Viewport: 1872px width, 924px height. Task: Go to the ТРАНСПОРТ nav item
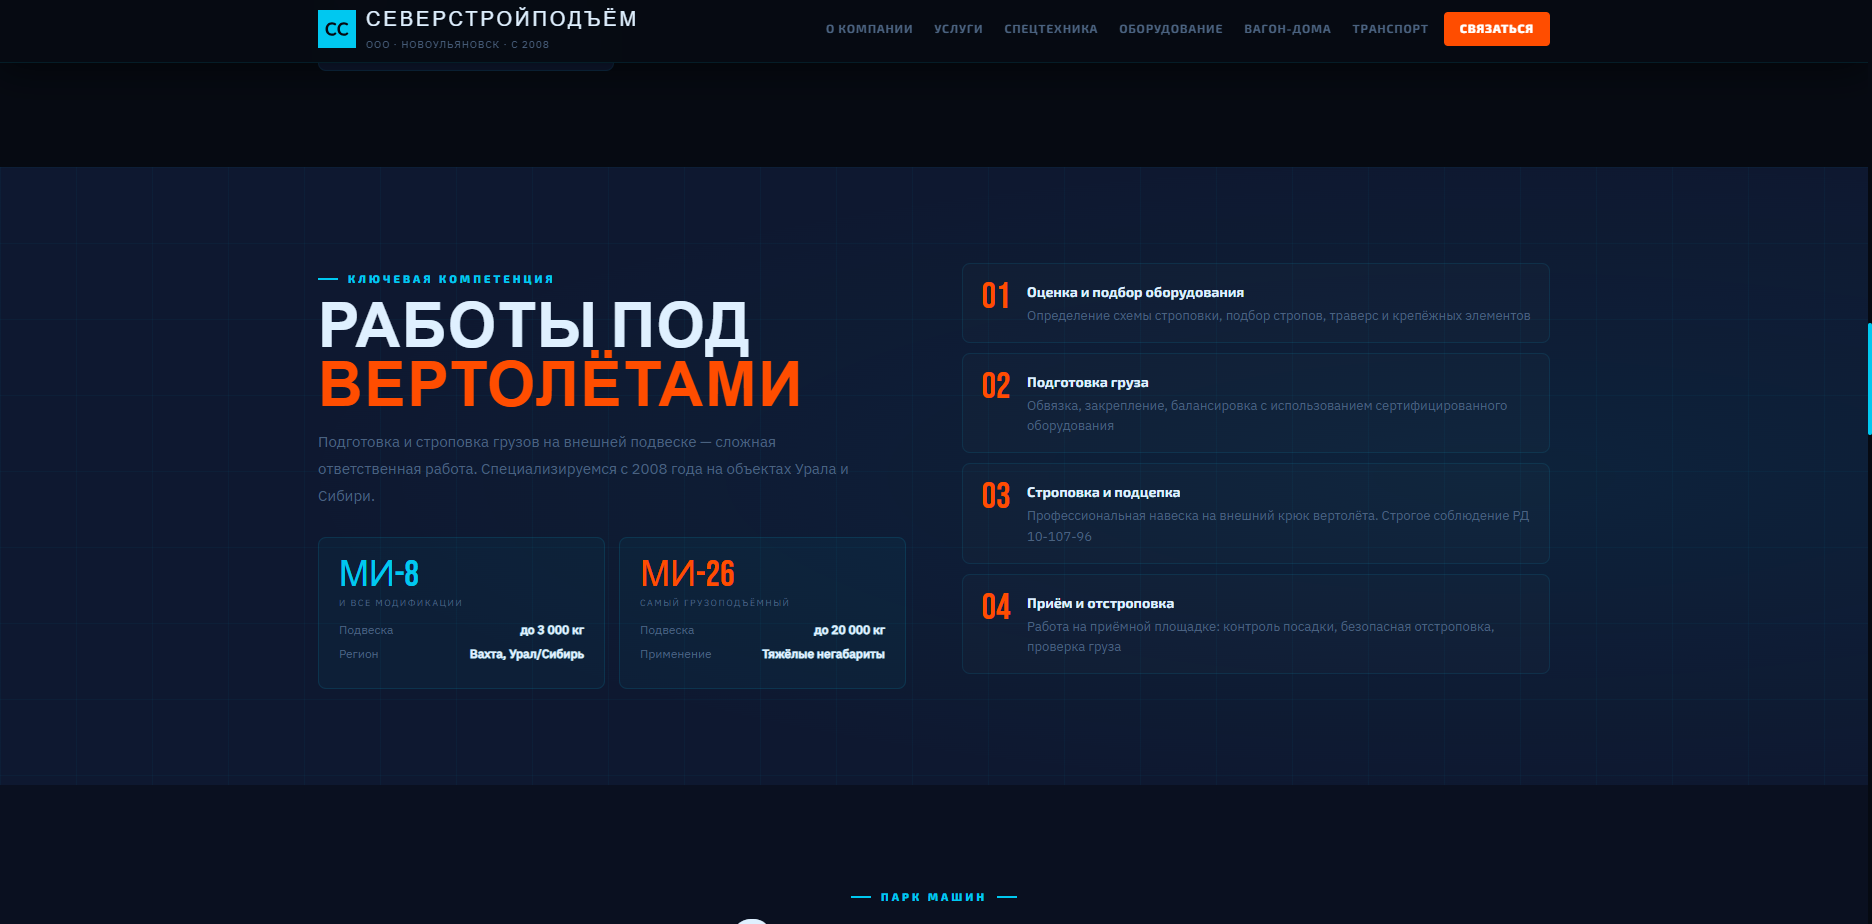point(1390,29)
